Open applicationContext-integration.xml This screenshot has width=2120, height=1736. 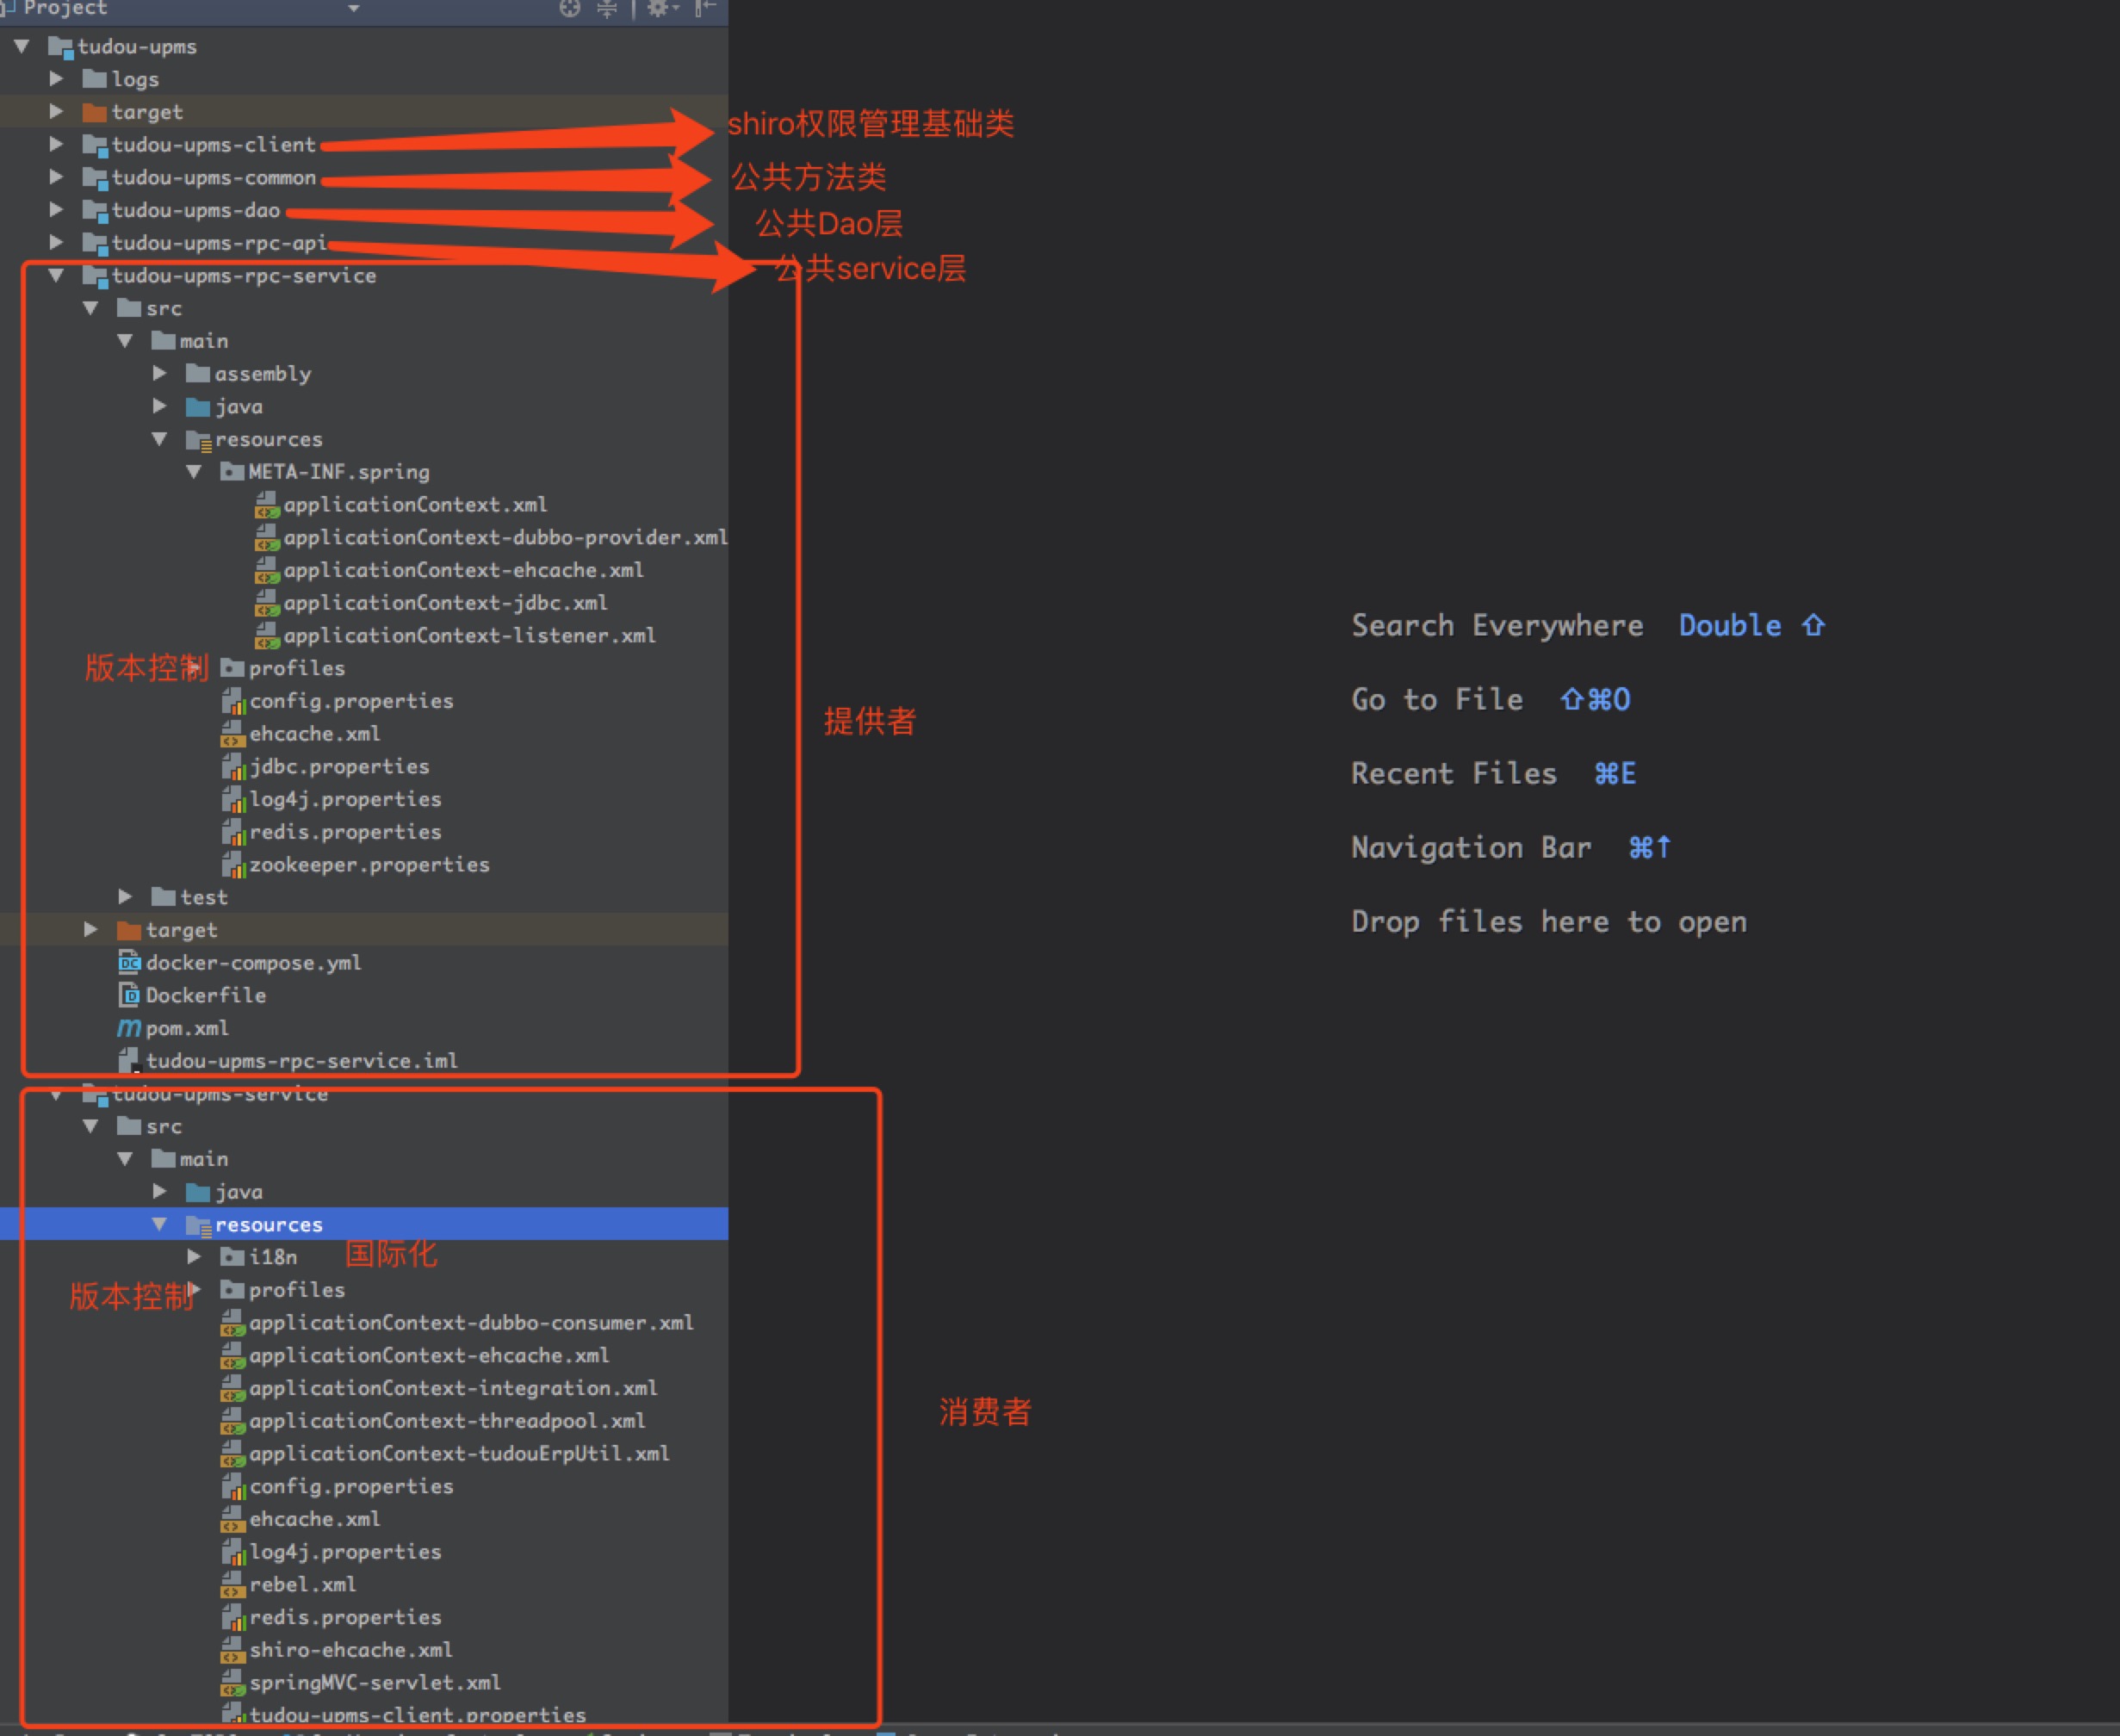tap(453, 1388)
